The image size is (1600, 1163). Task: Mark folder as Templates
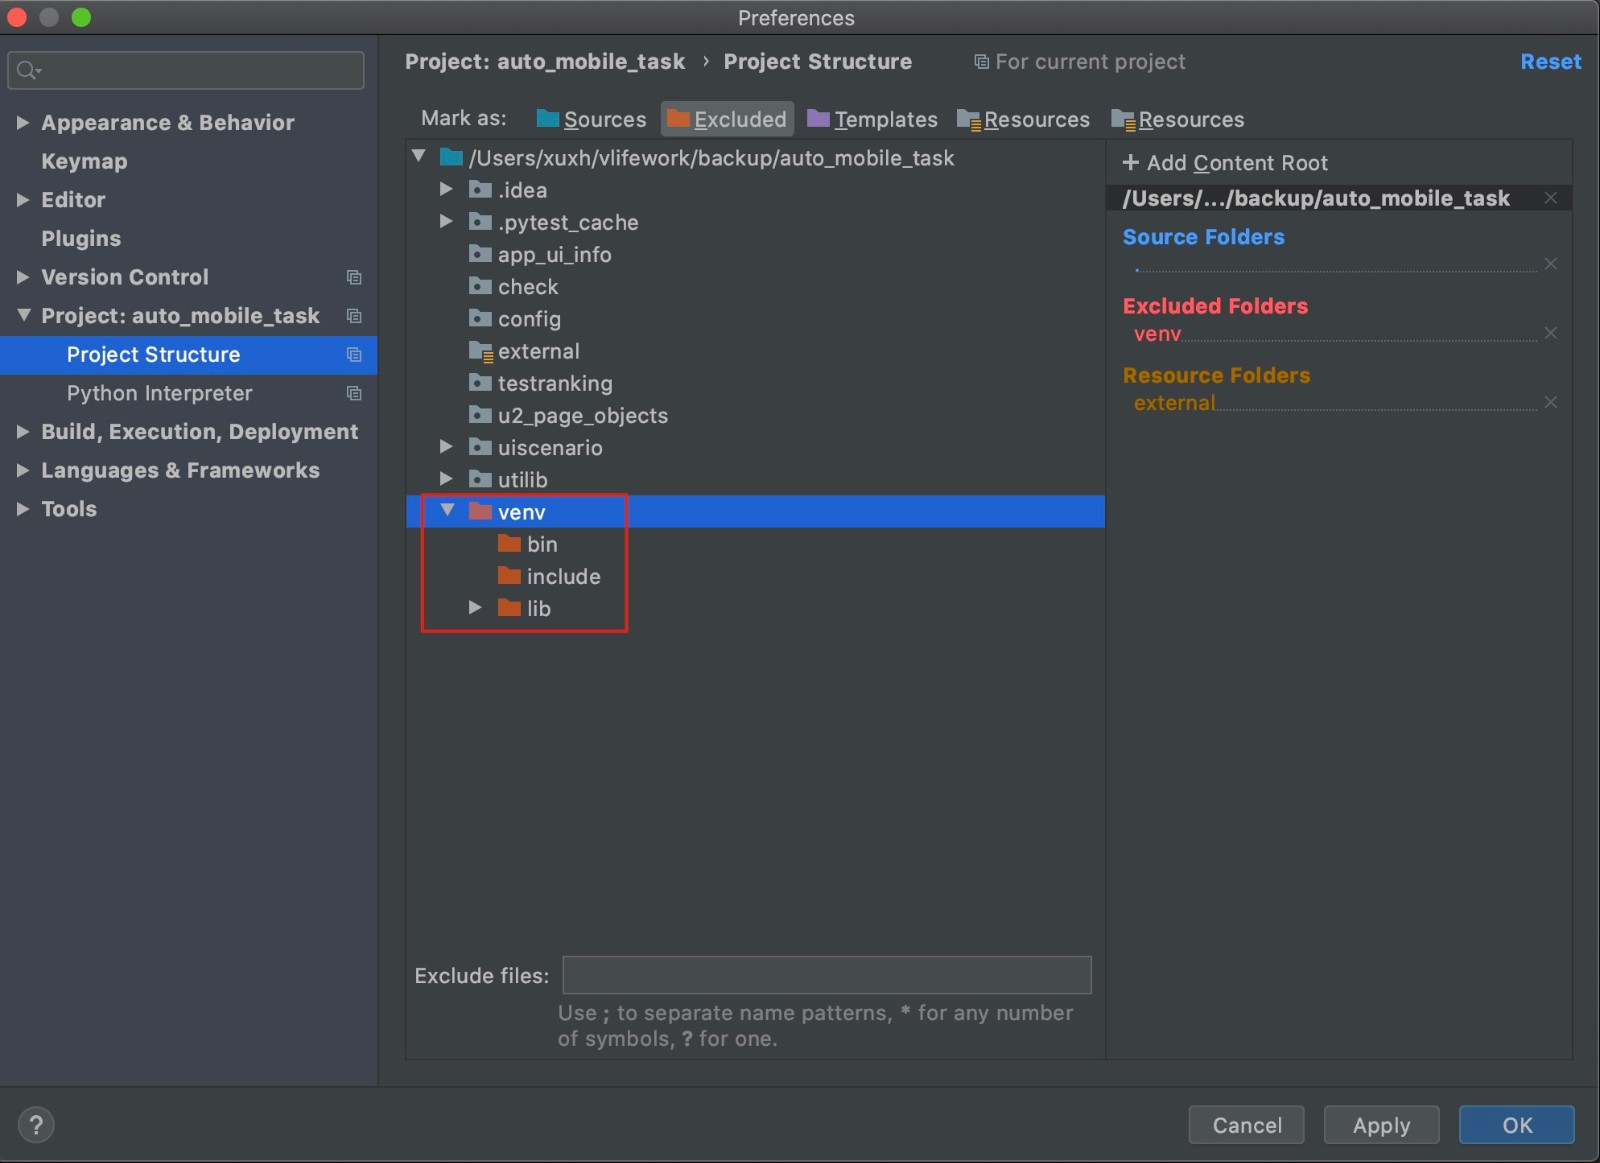(x=872, y=119)
